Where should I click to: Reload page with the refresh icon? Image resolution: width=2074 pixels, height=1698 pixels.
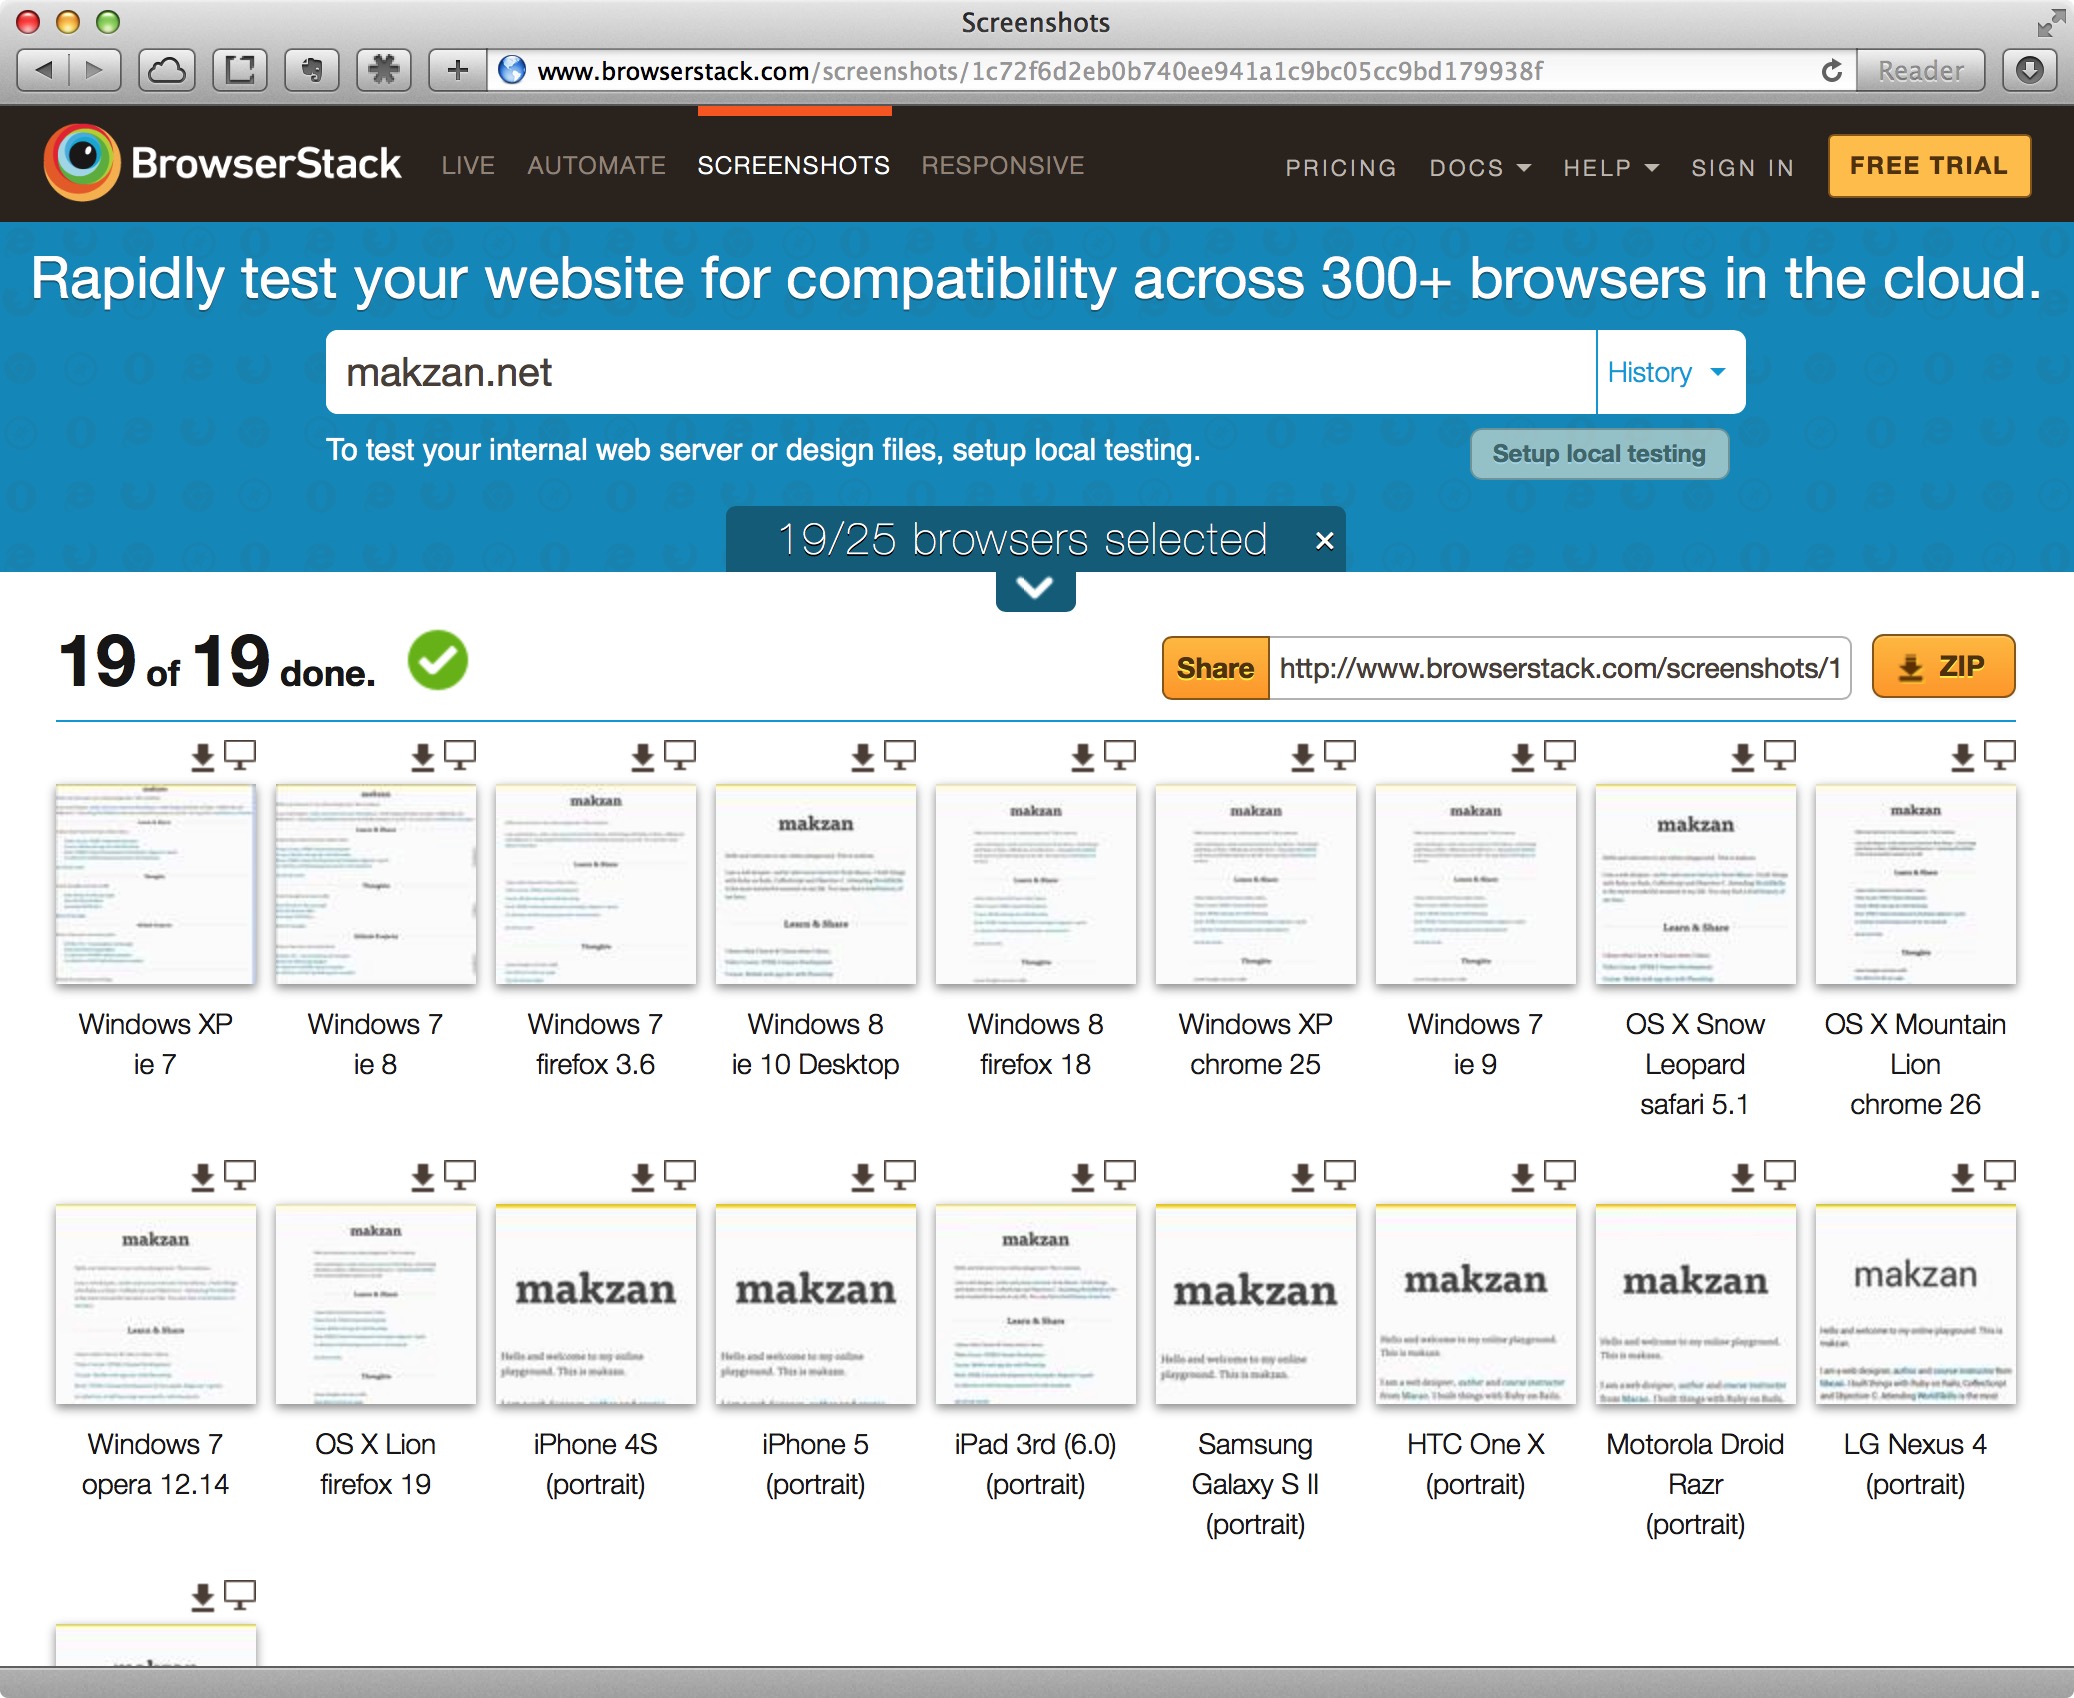pyautogui.click(x=1831, y=71)
